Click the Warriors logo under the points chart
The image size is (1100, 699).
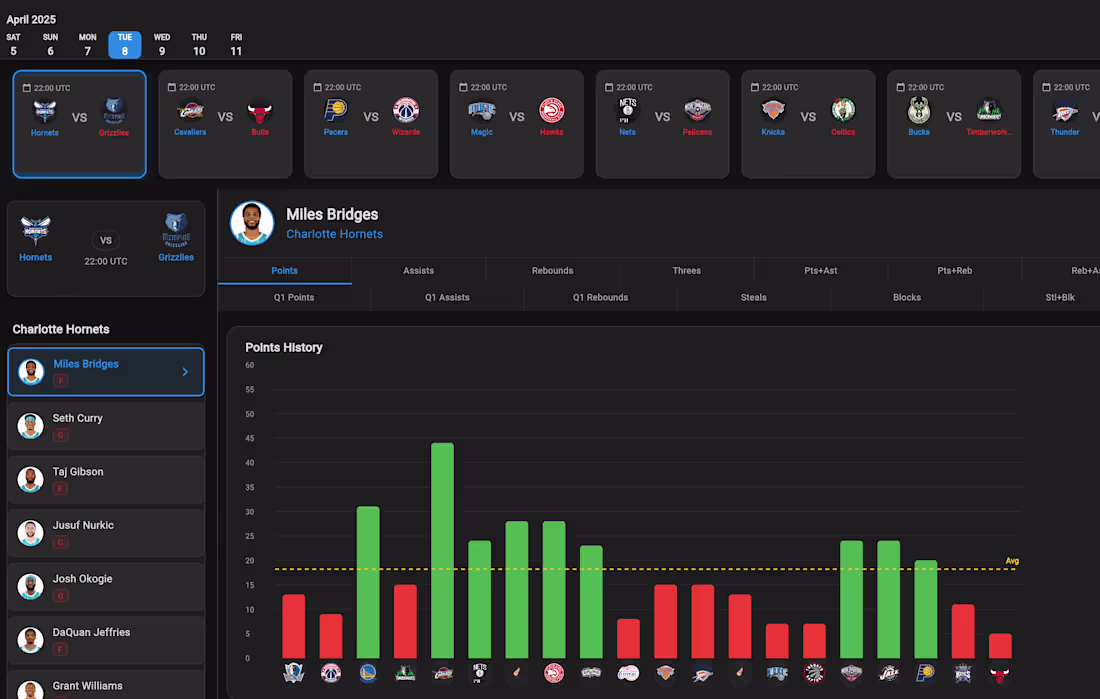point(368,674)
